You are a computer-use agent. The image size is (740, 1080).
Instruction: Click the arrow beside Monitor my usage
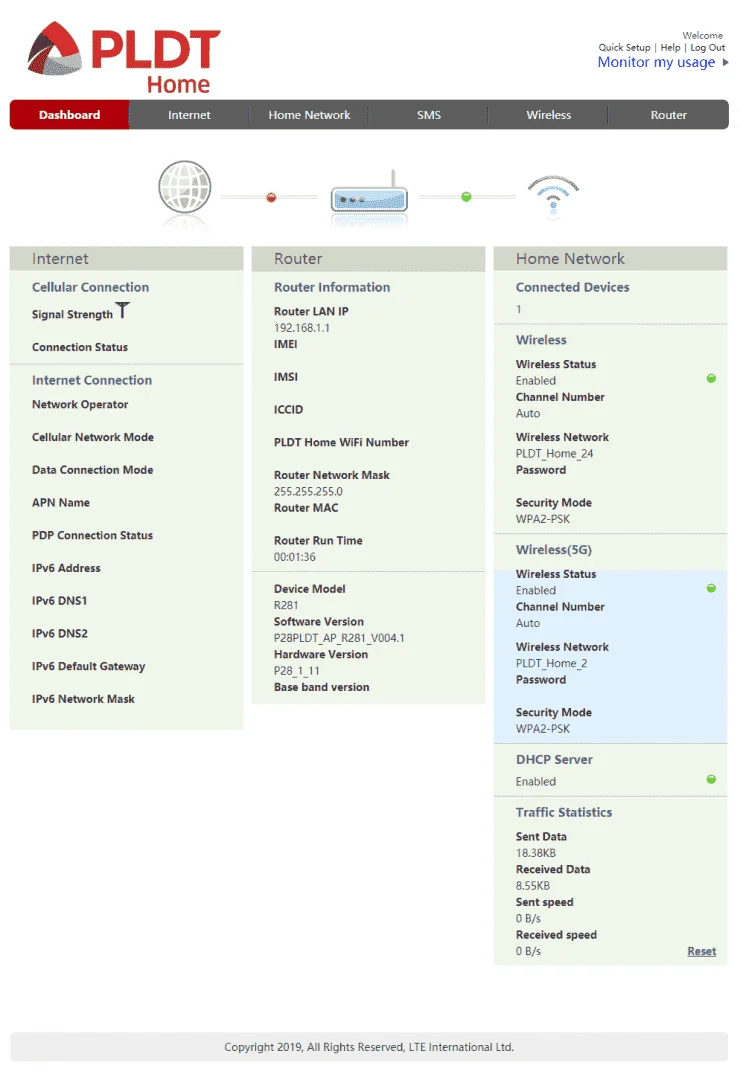(x=726, y=63)
